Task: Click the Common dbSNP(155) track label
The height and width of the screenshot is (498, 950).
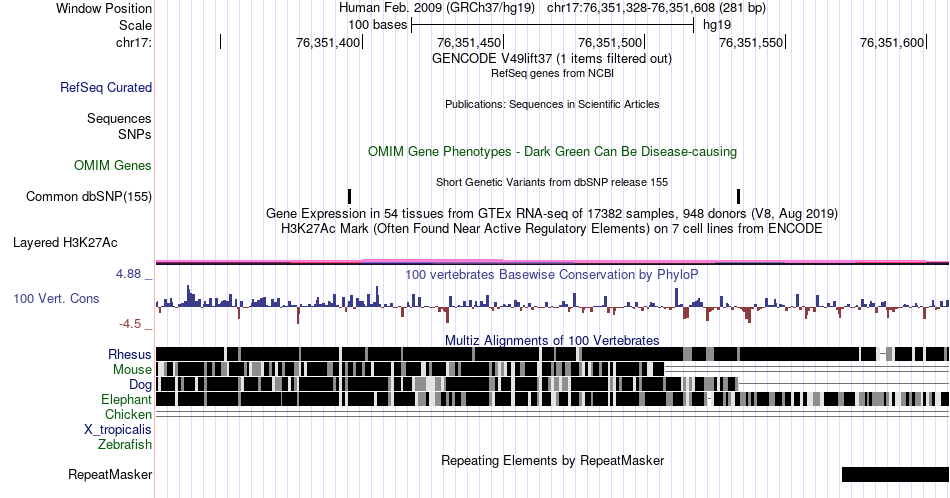Action: [x=89, y=196]
